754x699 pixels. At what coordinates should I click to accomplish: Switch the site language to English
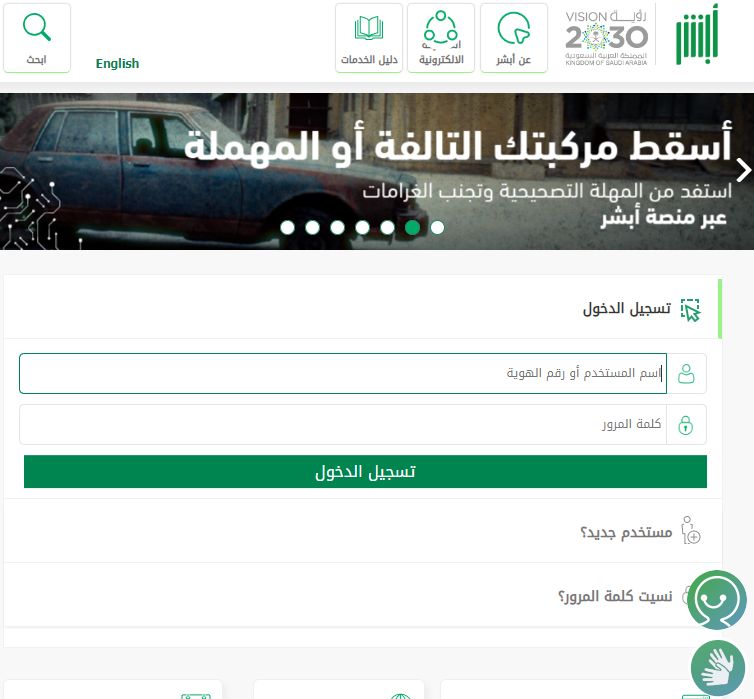click(x=117, y=64)
